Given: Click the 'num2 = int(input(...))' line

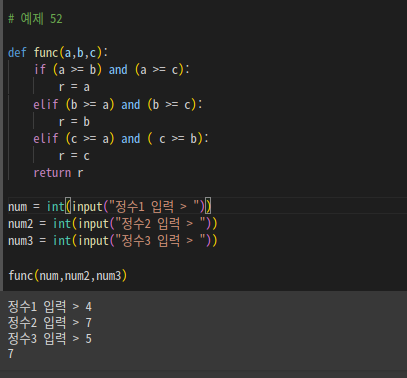Looking at the screenshot, I should [113, 224].
